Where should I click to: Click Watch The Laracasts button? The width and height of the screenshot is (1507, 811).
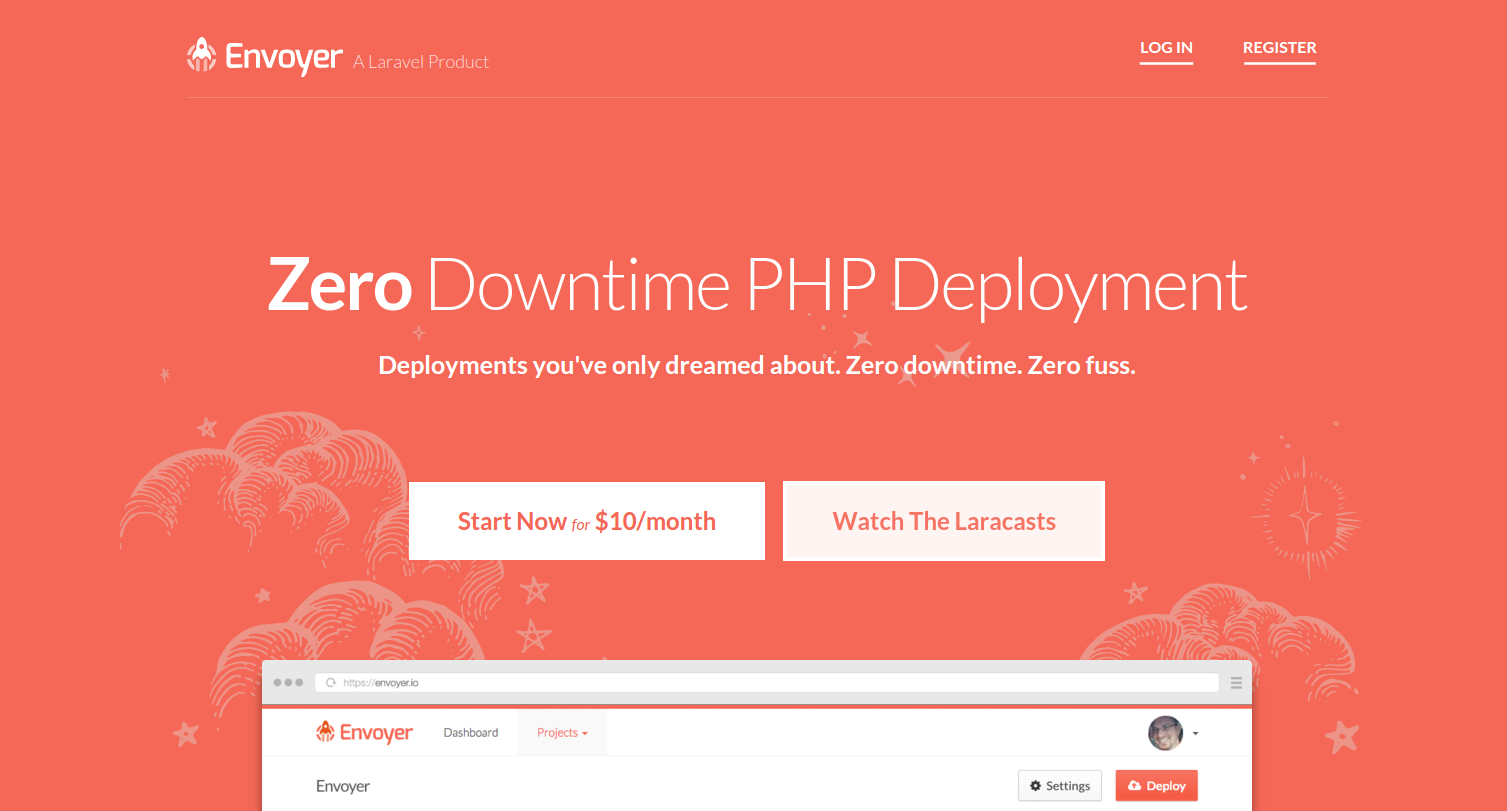coord(944,521)
